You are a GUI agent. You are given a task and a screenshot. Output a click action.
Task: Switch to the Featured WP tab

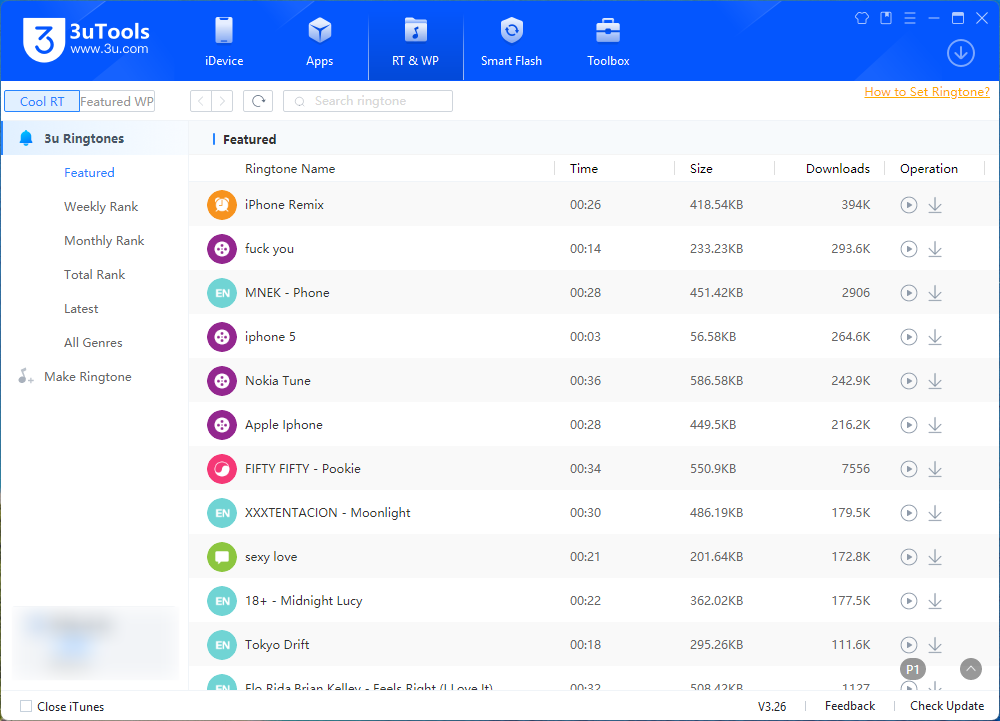click(x=117, y=101)
